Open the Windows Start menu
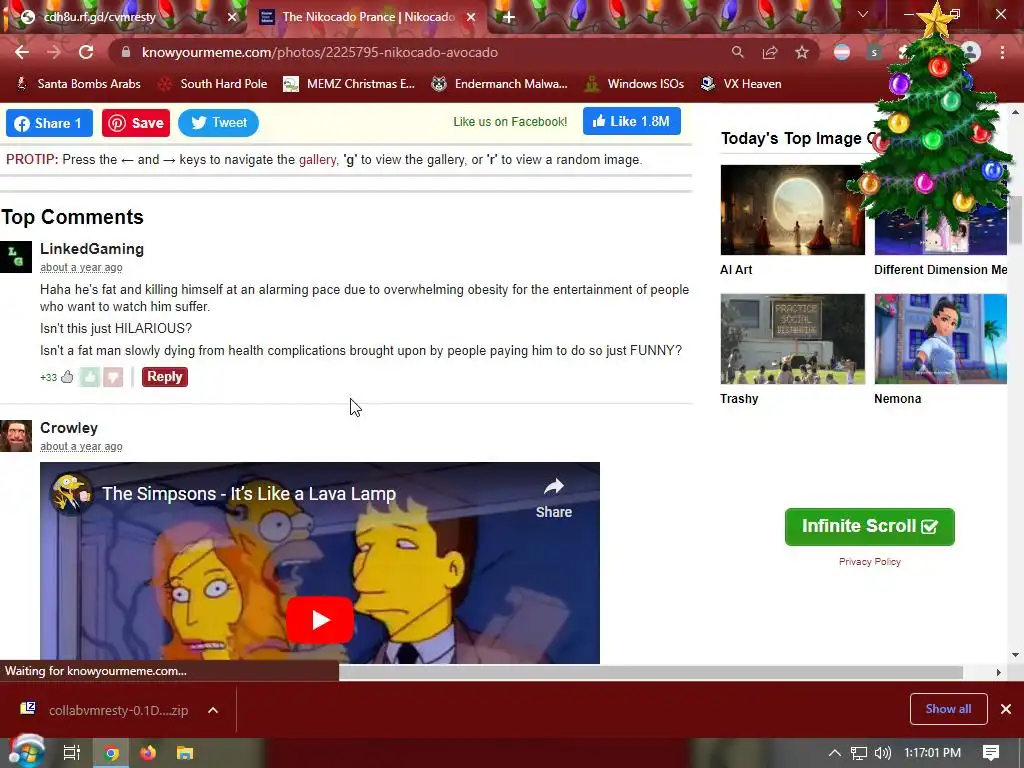This screenshot has width=1024, height=768. (x=26, y=753)
